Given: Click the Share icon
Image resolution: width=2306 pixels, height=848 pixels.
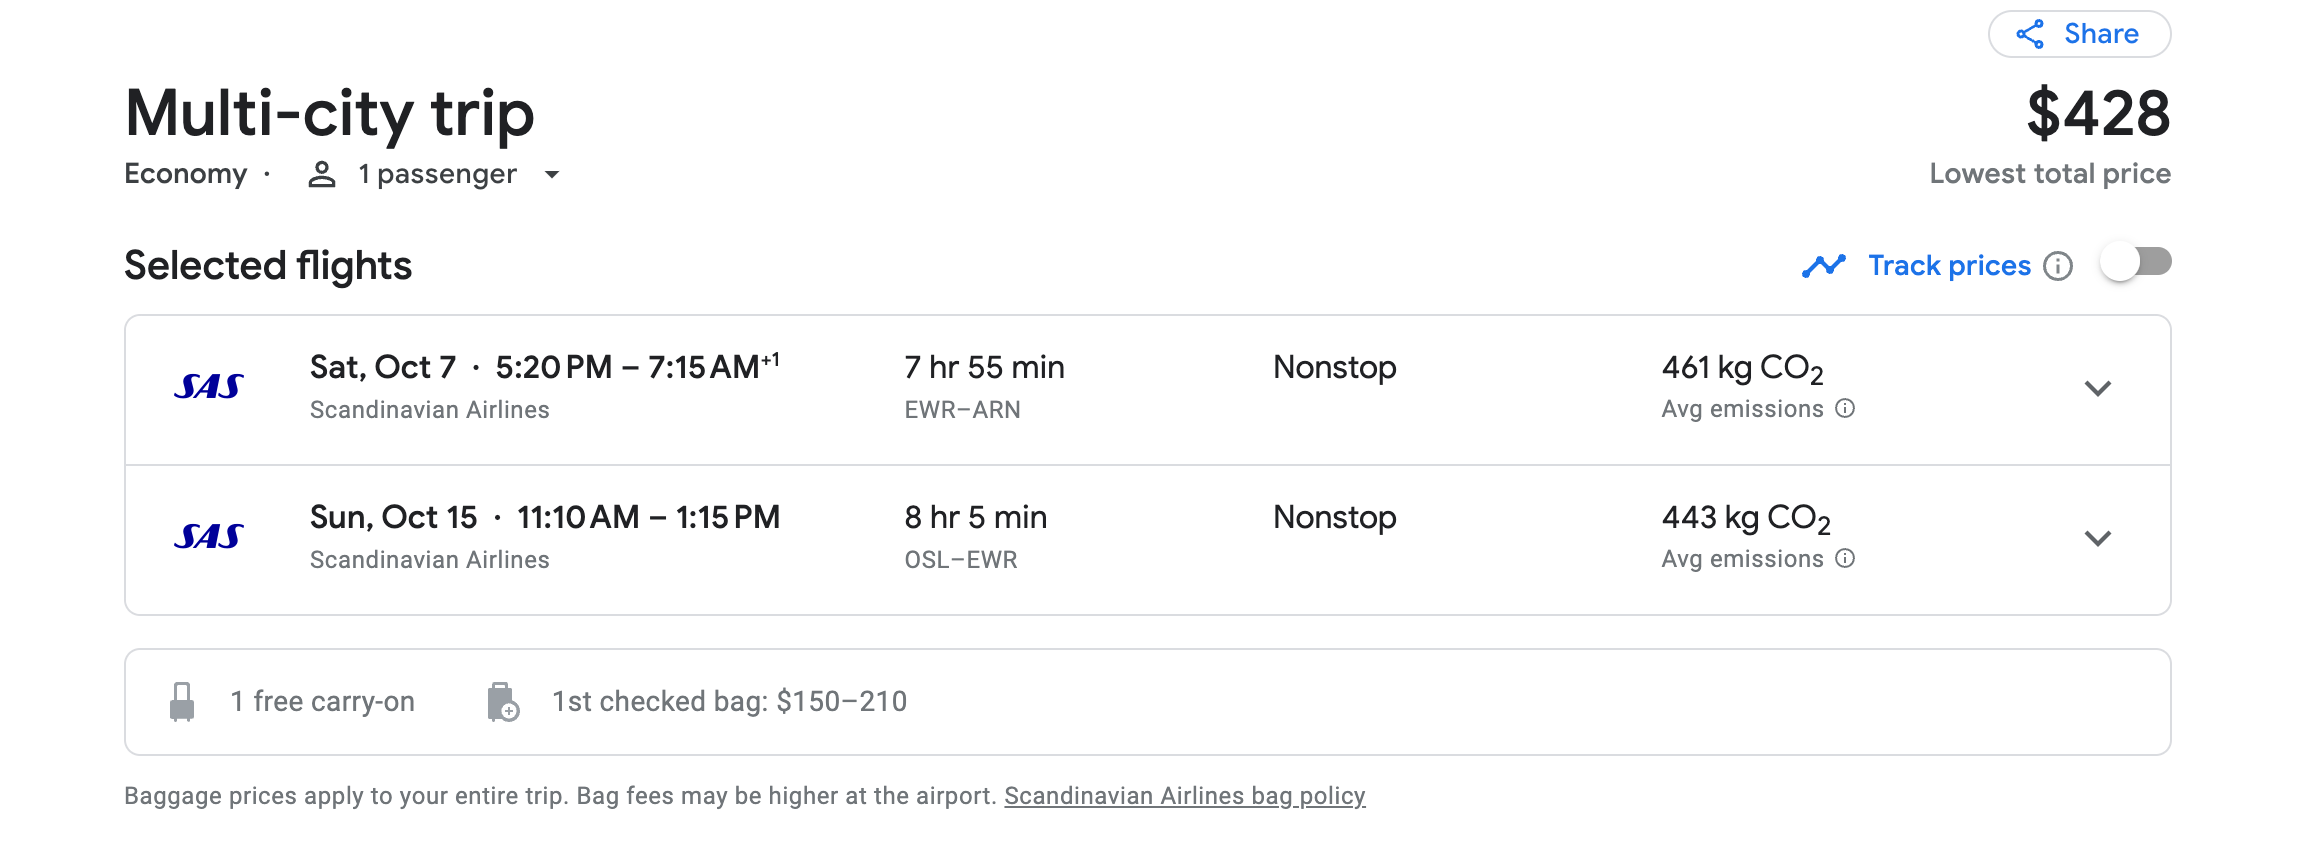Looking at the screenshot, I should point(2030,34).
